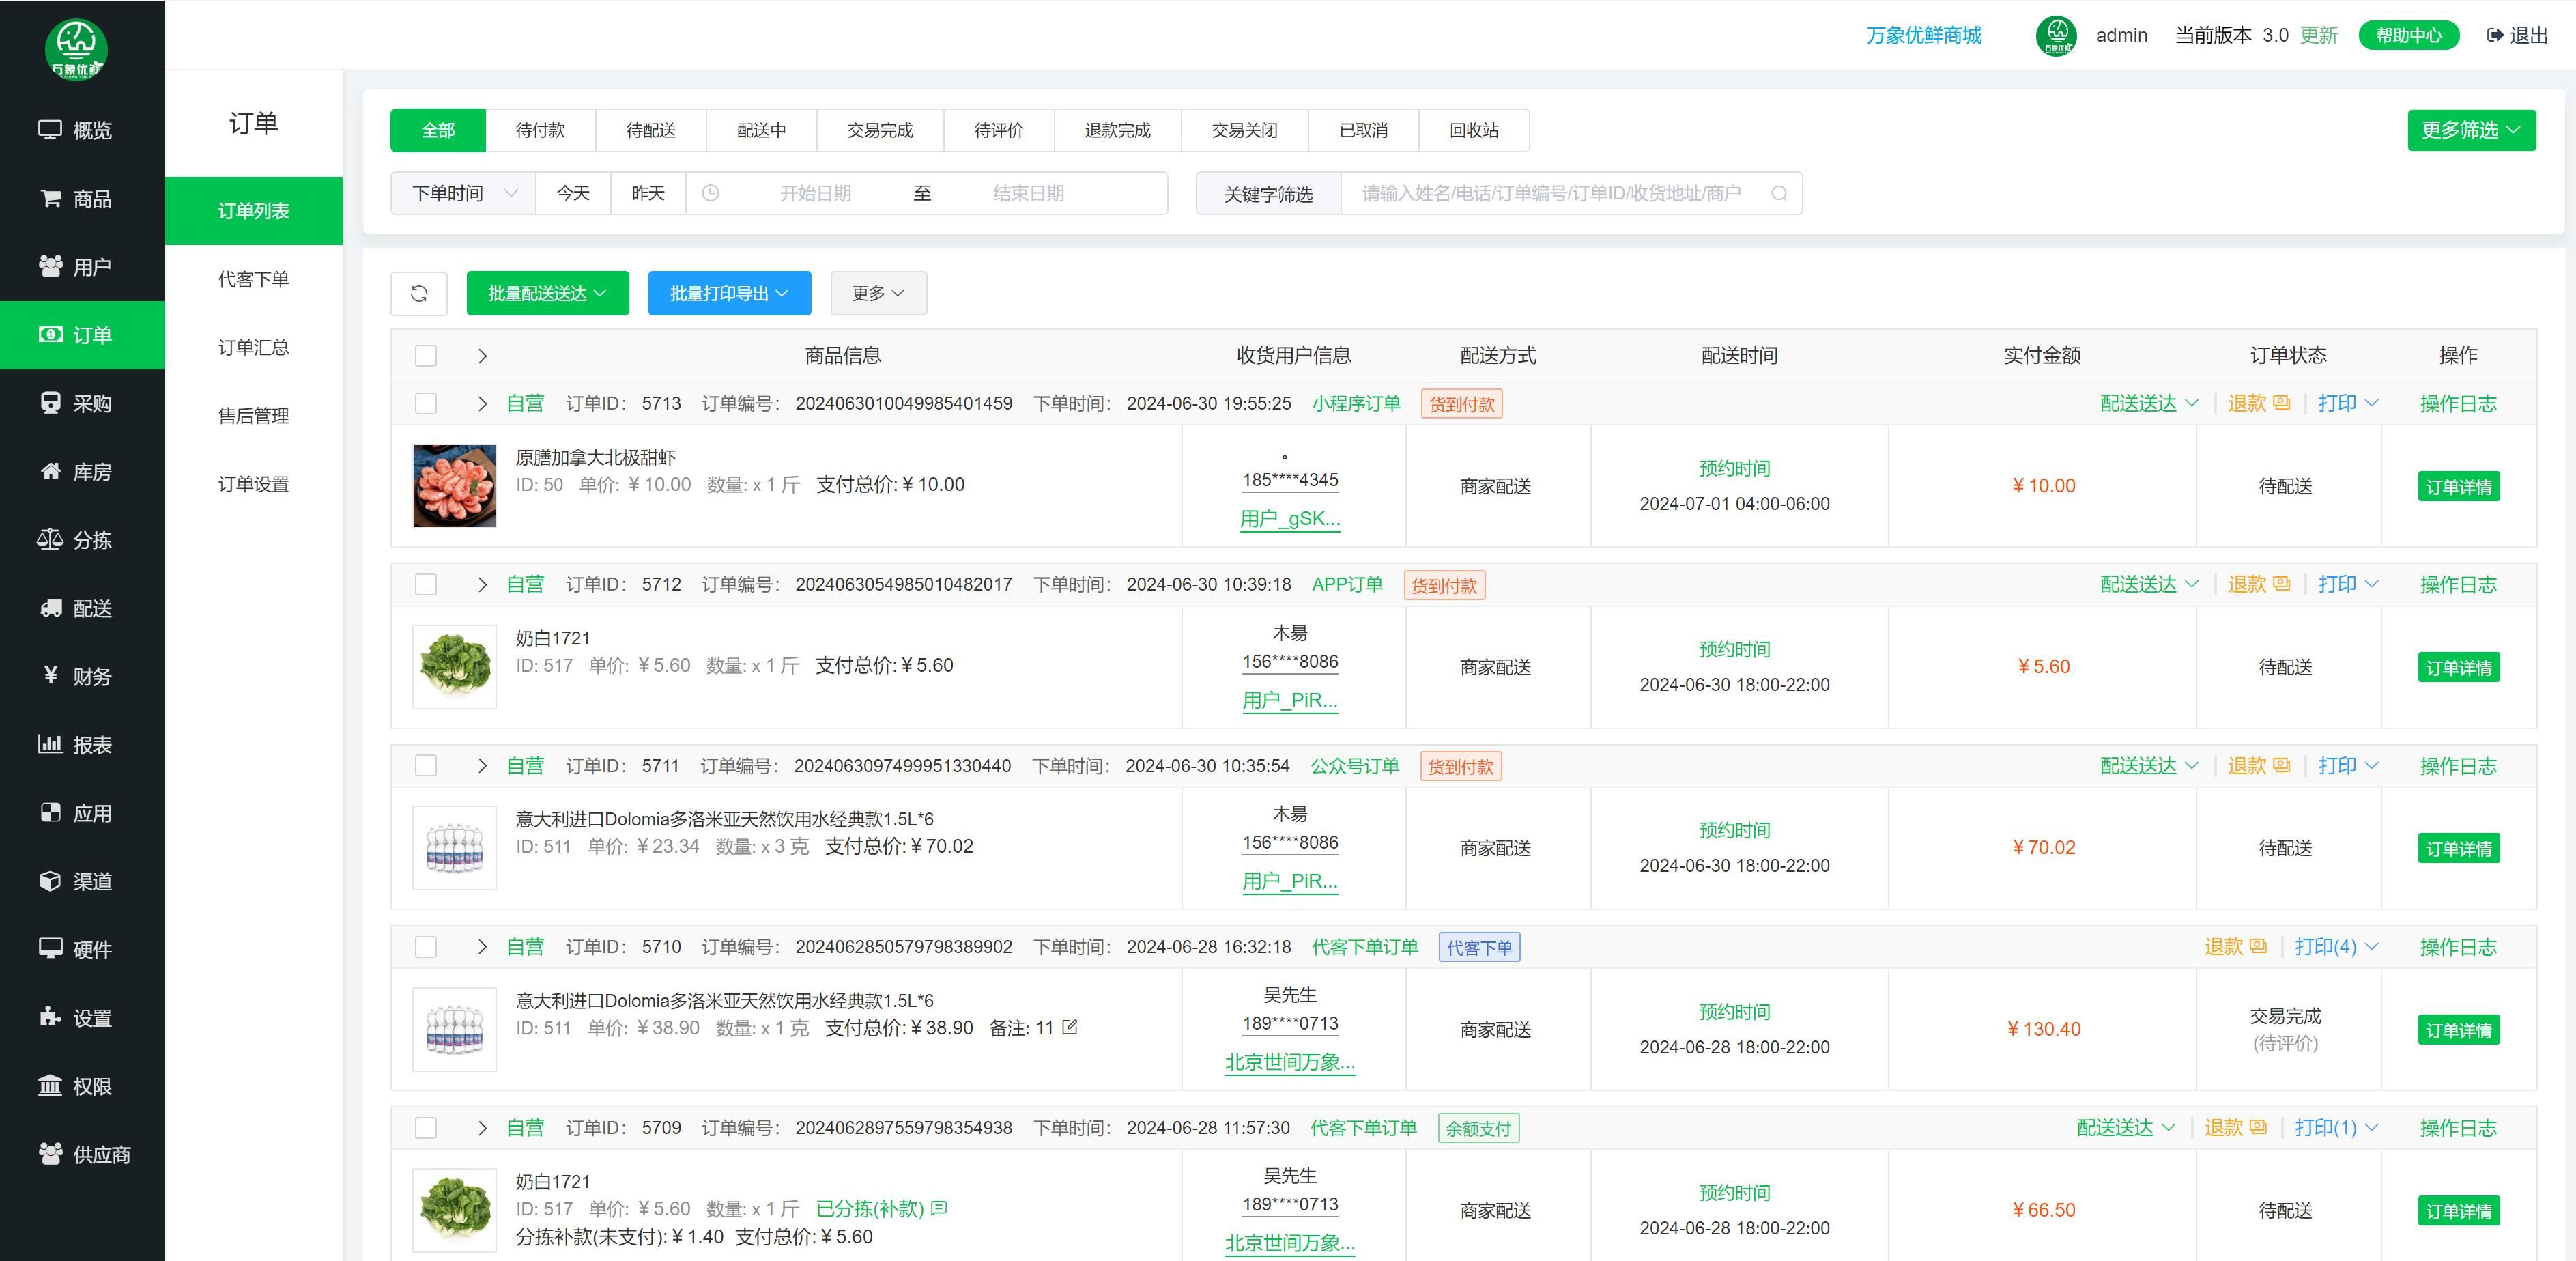Click the 设置 puzzle piece settings icon

50,1017
